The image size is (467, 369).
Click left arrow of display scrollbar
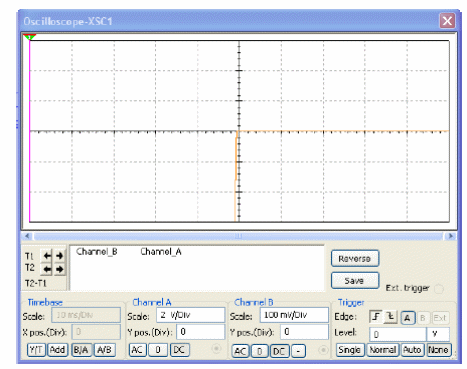27,236
